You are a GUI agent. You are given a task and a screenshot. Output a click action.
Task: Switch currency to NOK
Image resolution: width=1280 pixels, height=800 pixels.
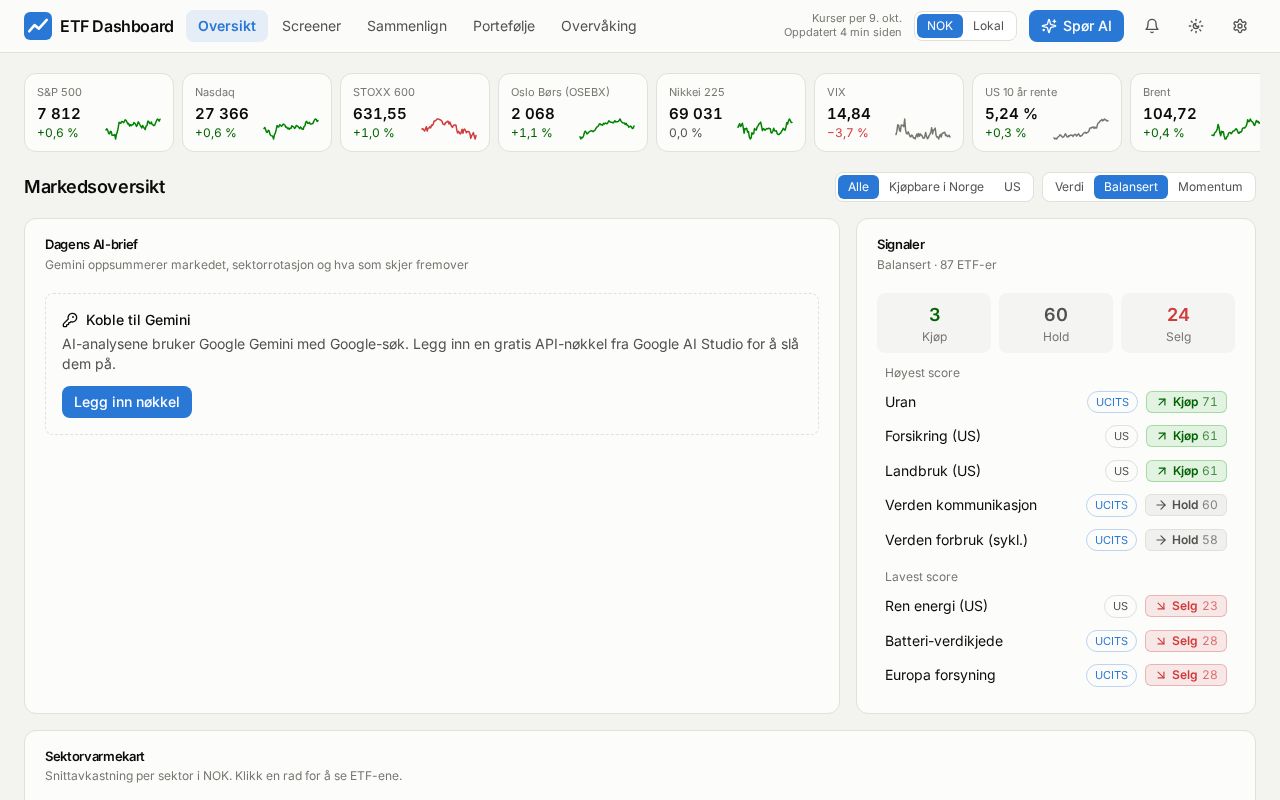940,26
